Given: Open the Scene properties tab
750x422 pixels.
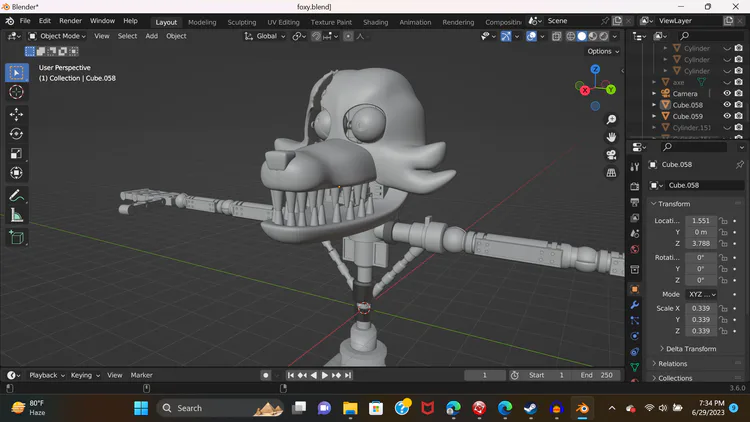Looking at the screenshot, I should (x=635, y=233).
